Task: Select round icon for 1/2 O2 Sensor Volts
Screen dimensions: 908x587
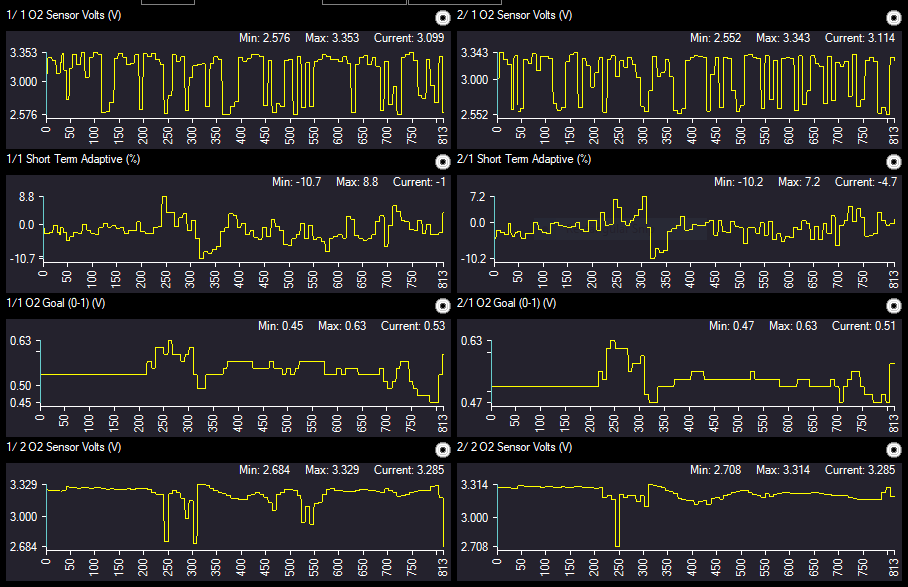Action: tap(443, 449)
